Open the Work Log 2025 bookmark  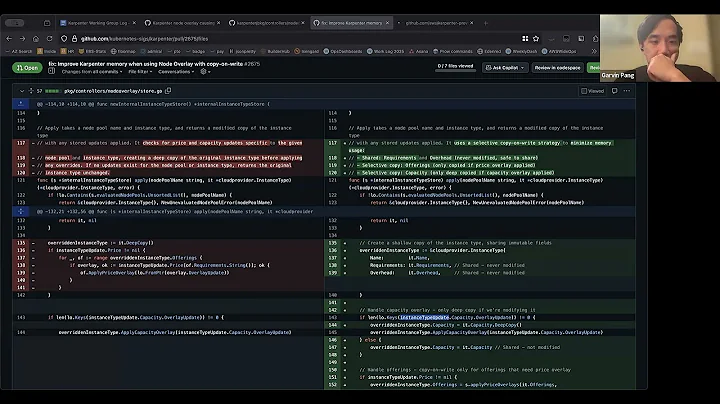coord(385,51)
